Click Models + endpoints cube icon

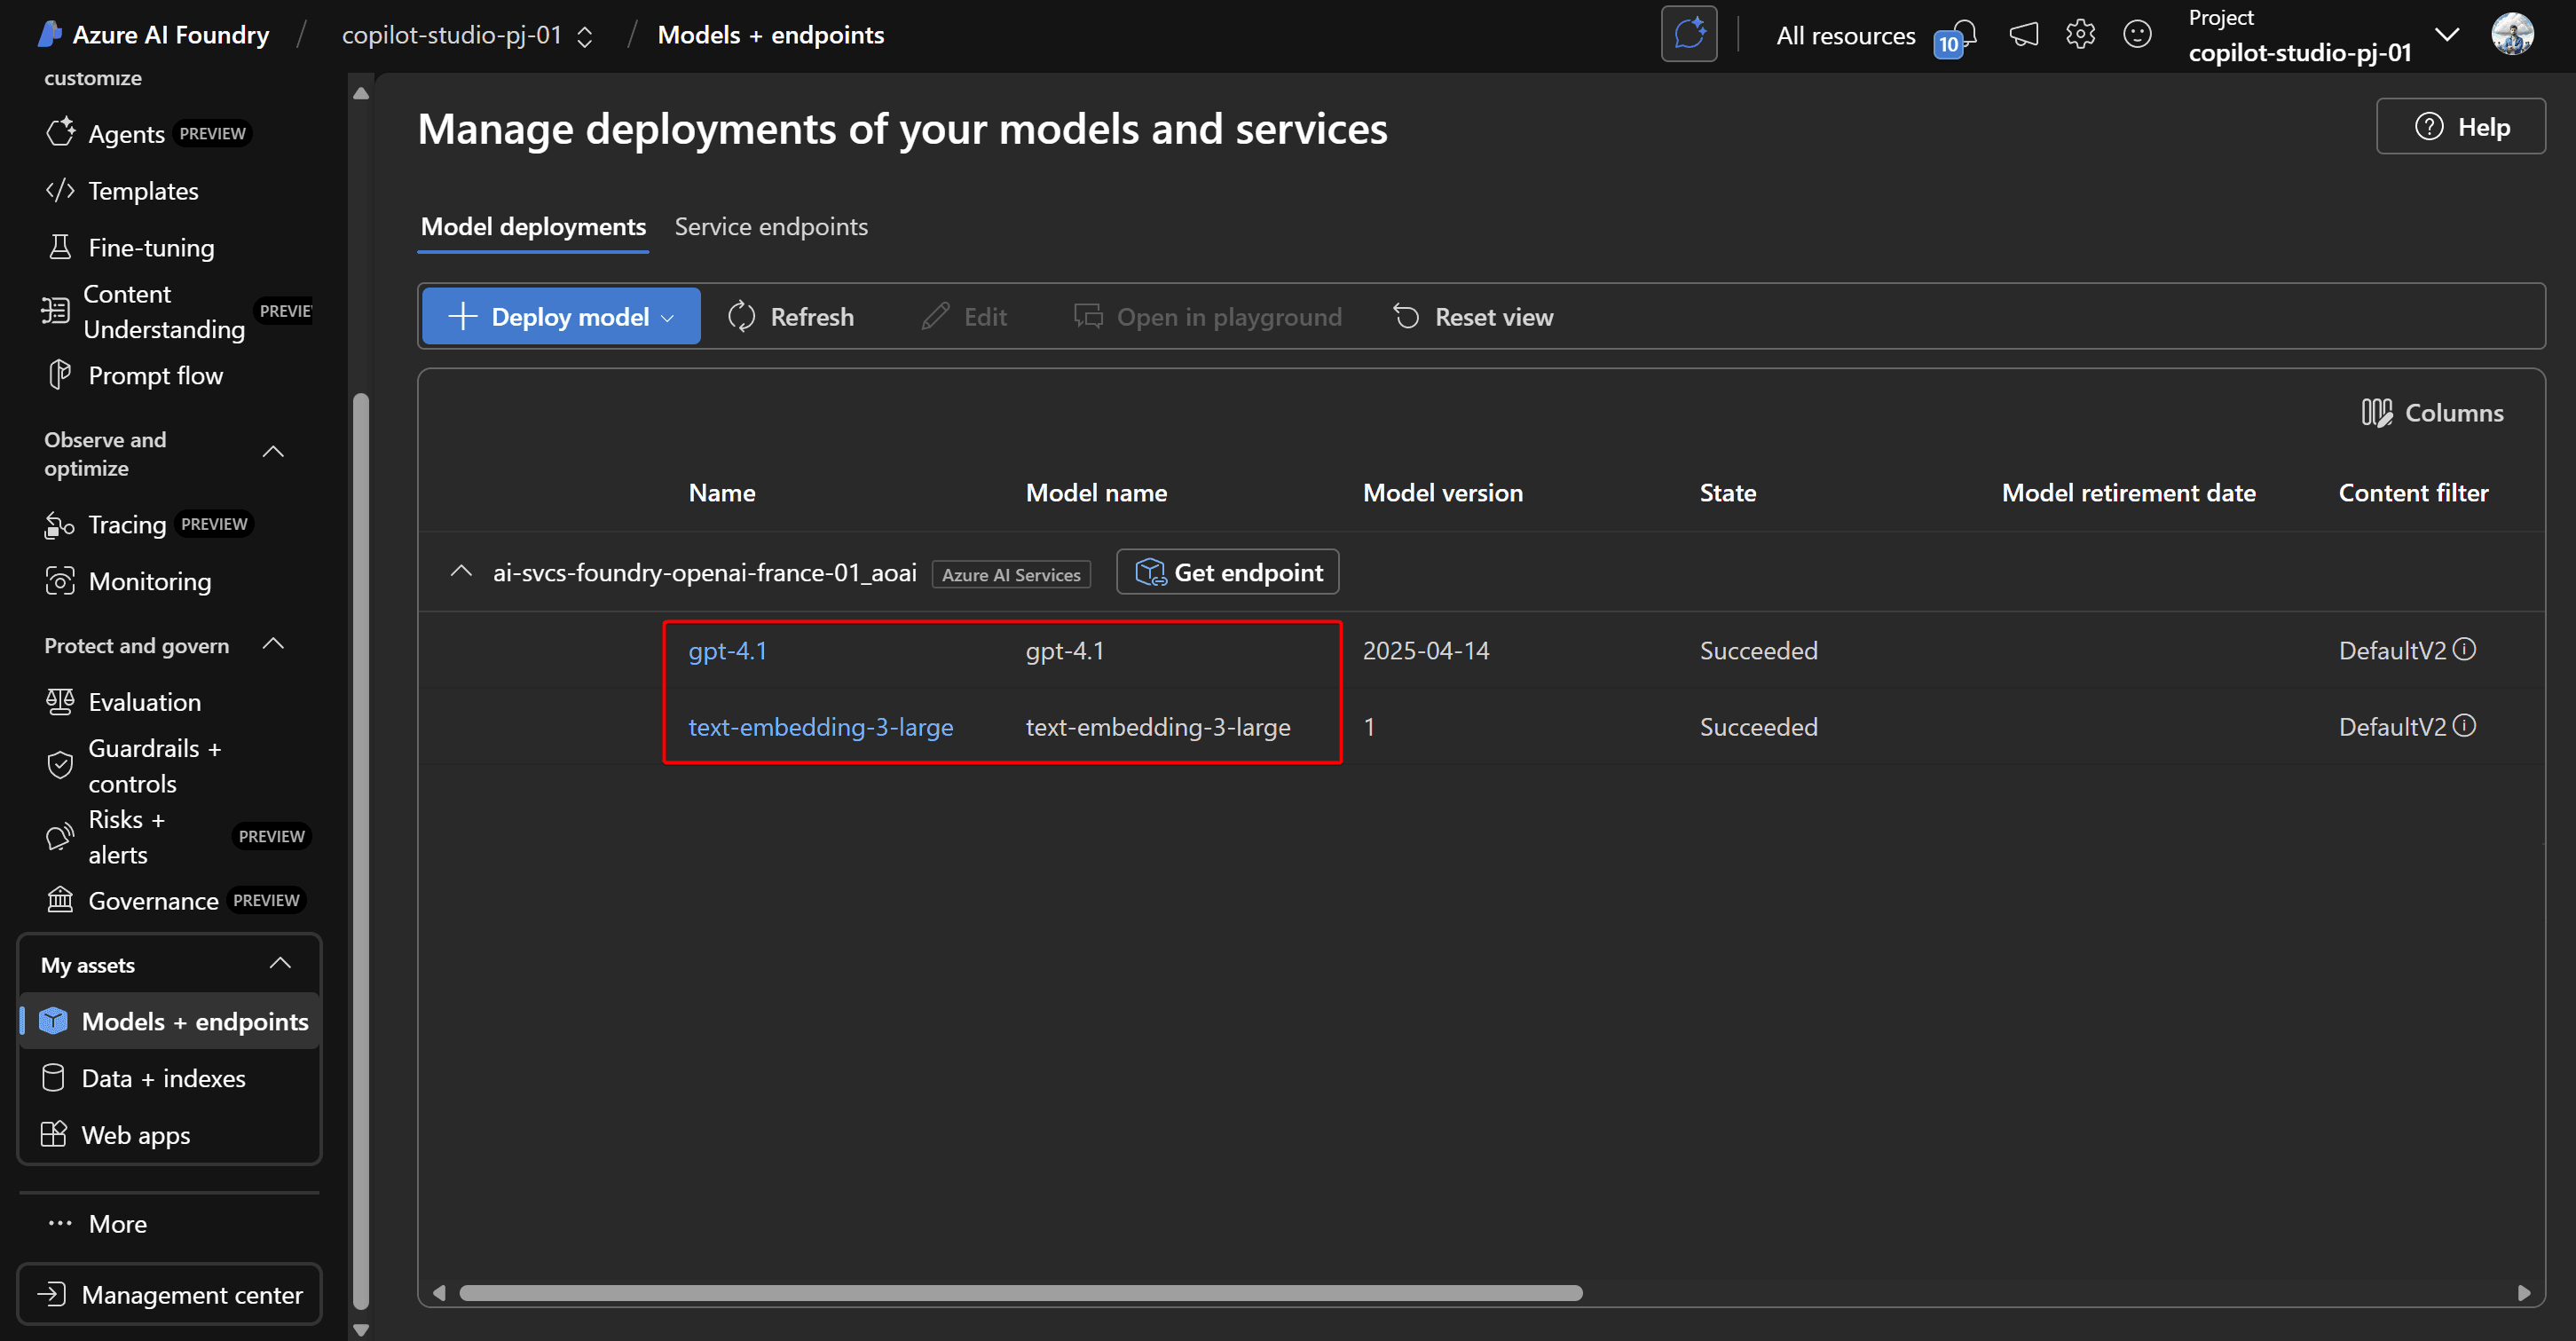[53, 1020]
